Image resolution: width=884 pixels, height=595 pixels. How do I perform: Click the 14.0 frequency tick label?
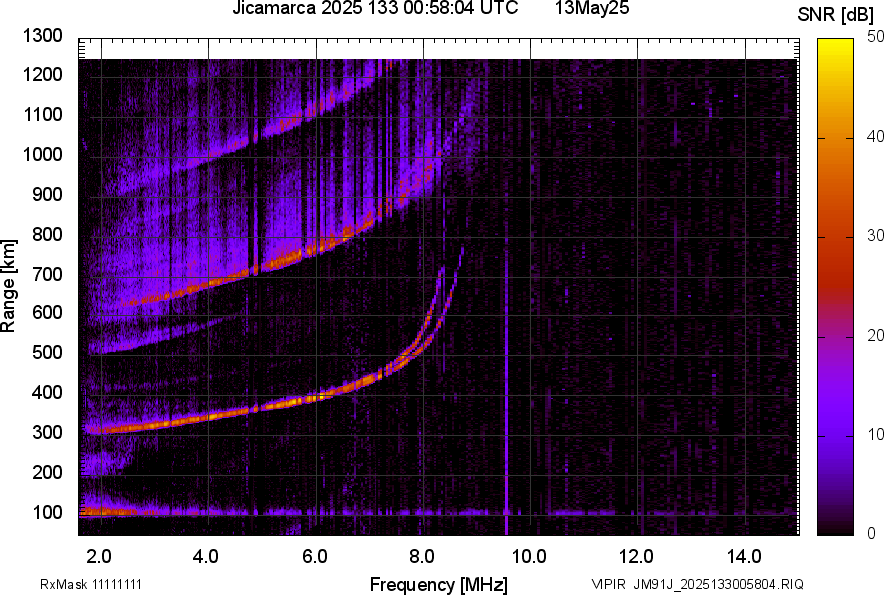coord(743,556)
